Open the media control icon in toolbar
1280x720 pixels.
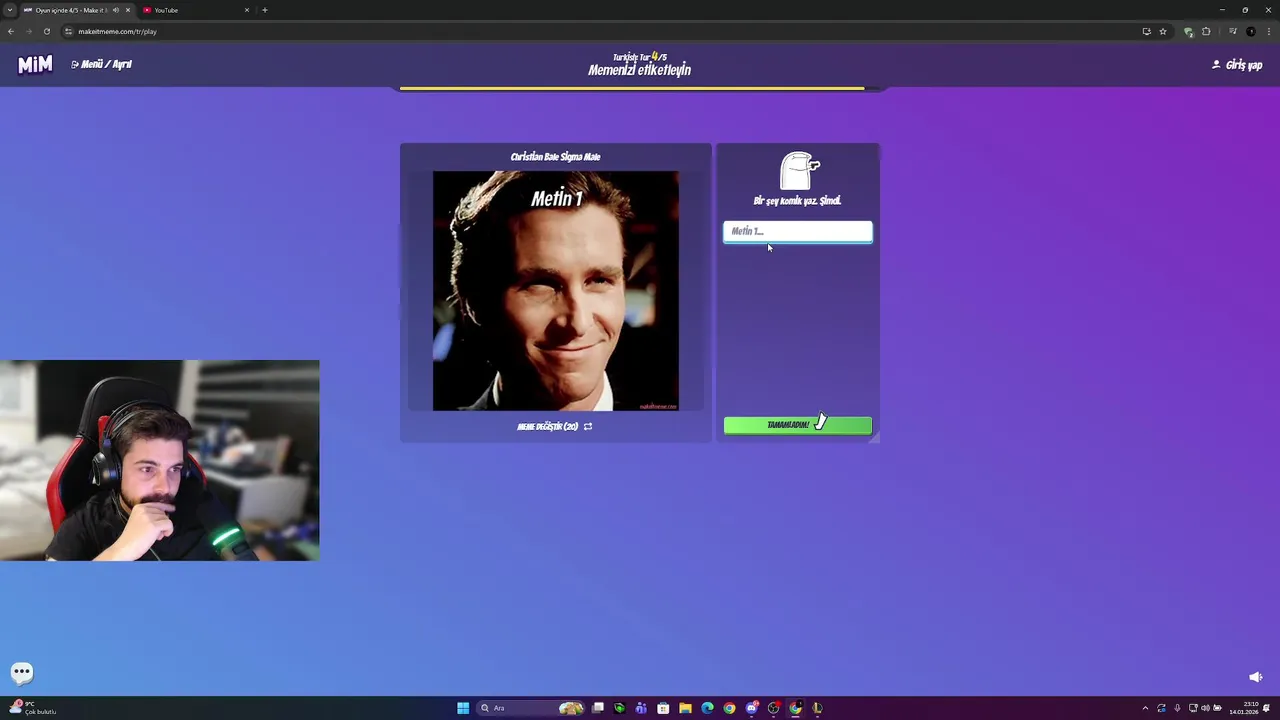click(x=1233, y=31)
